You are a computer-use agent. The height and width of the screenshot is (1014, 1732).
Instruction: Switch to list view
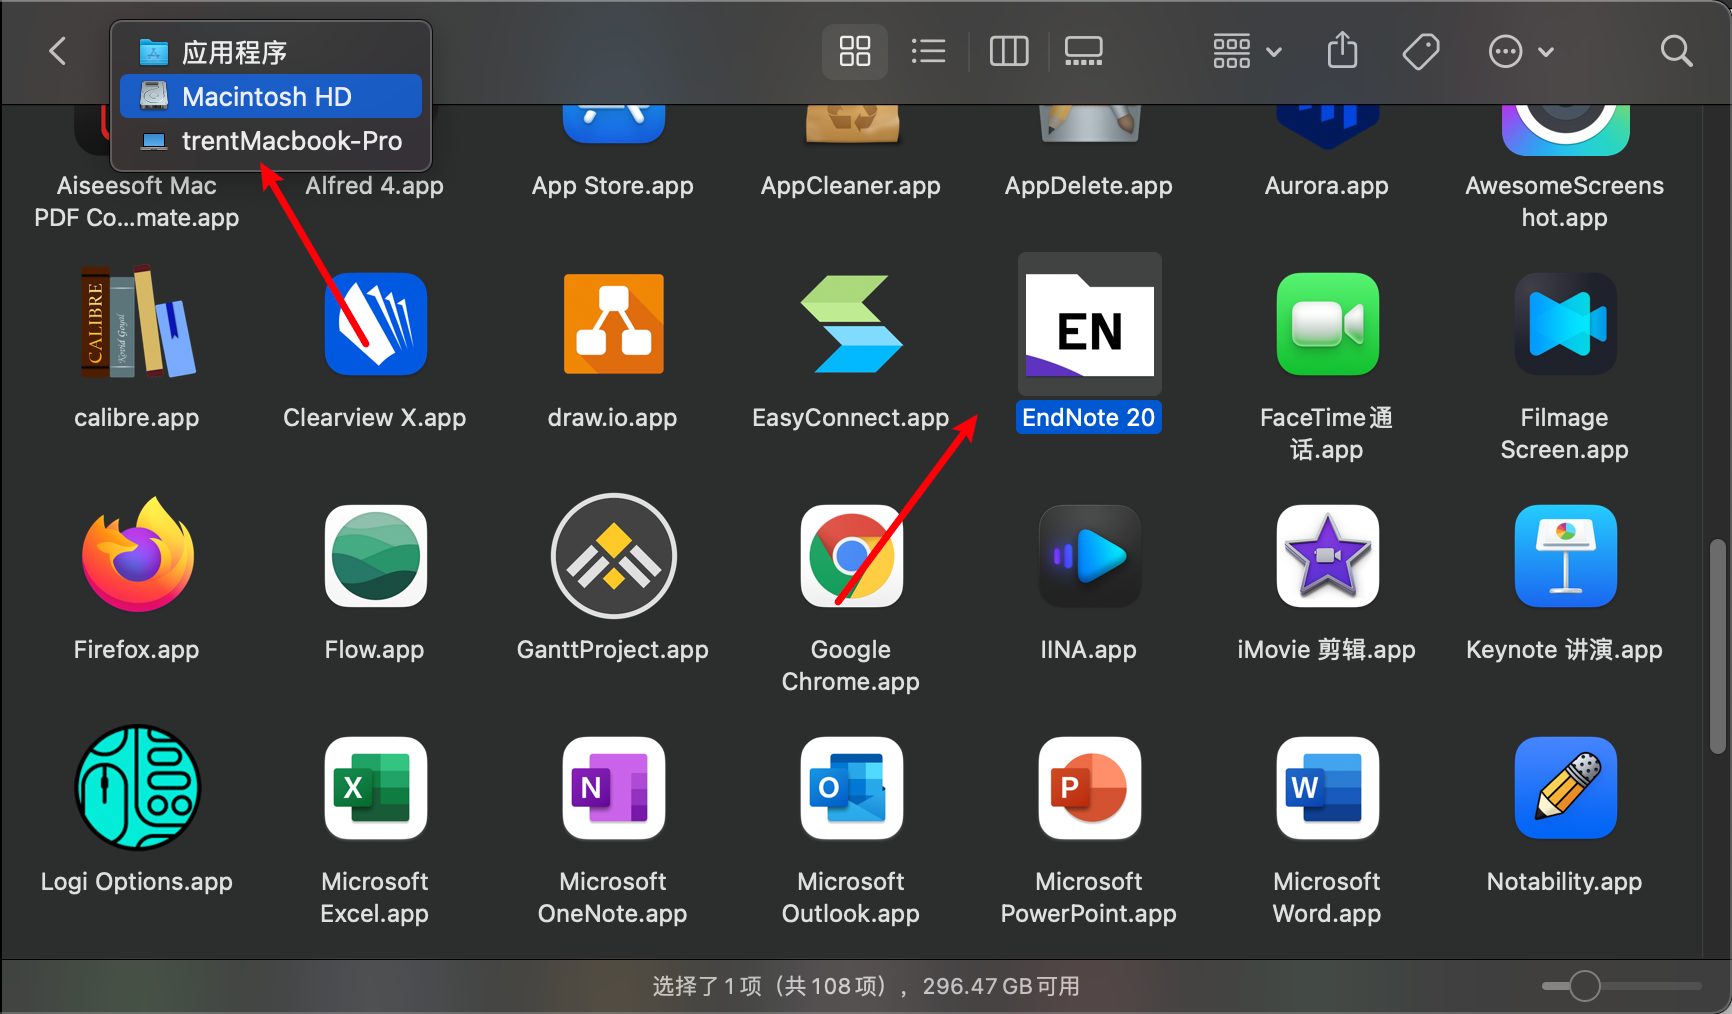929,51
